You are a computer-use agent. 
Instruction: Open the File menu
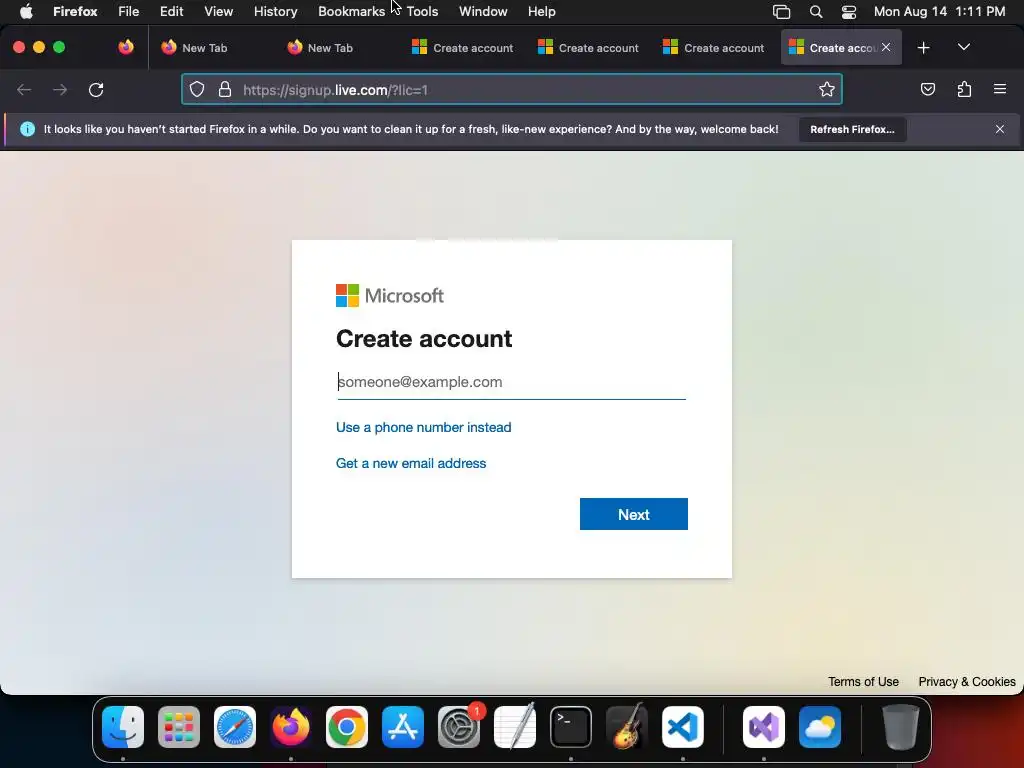click(129, 11)
